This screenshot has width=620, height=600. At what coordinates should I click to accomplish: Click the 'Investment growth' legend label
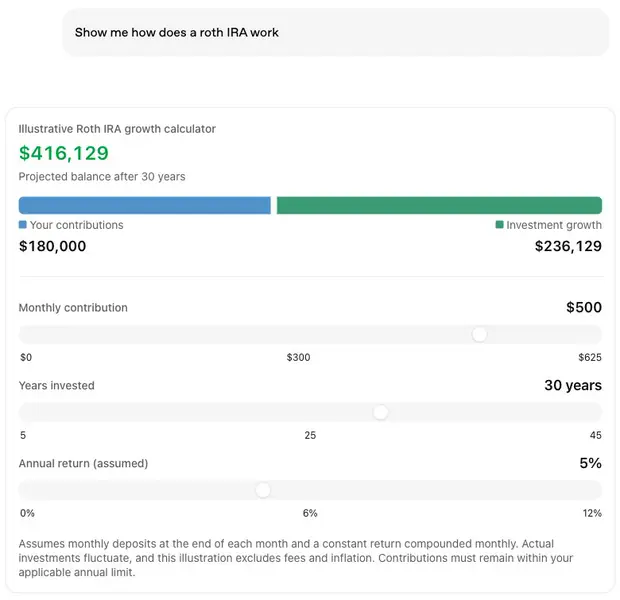[x=554, y=225]
